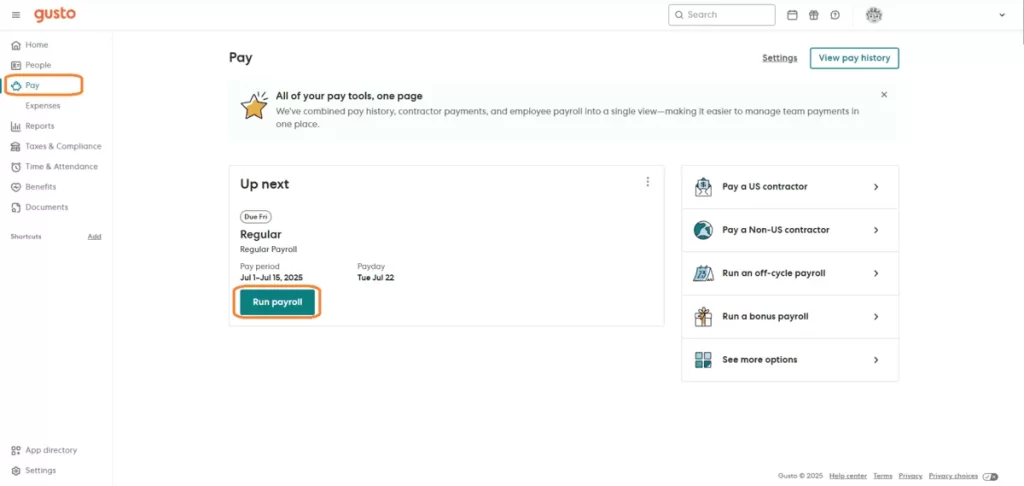Click chevron for bonus payroll
Screen dimensions: 1024x486
(x=876, y=316)
